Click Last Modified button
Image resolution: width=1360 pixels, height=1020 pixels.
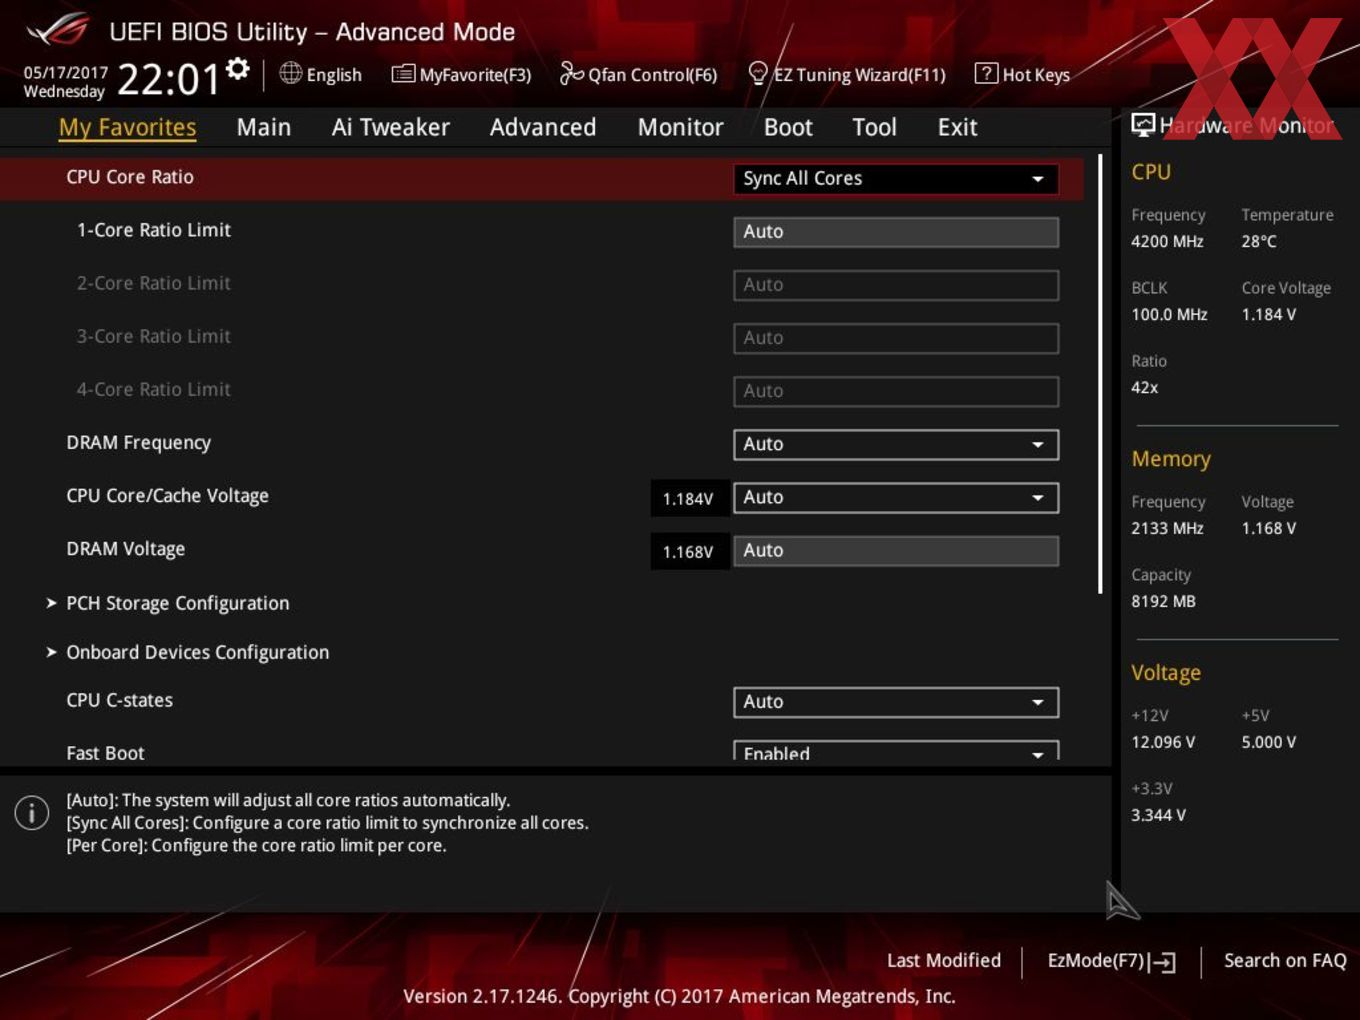944,961
